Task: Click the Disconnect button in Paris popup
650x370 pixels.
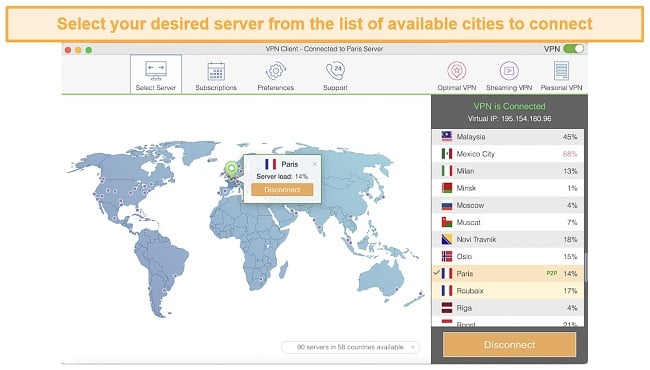Action: click(282, 190)
